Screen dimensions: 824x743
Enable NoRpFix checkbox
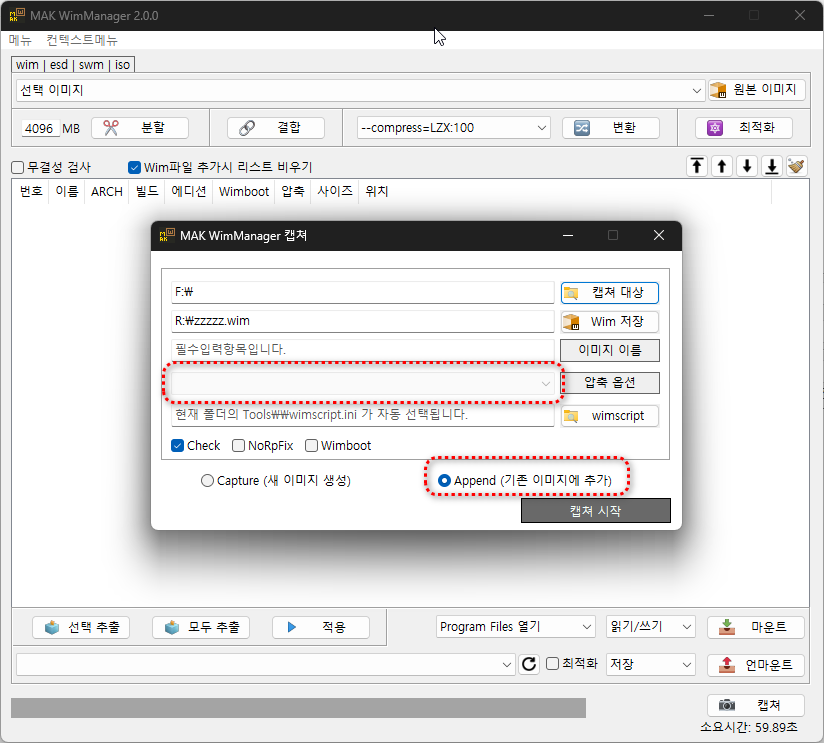238,446
